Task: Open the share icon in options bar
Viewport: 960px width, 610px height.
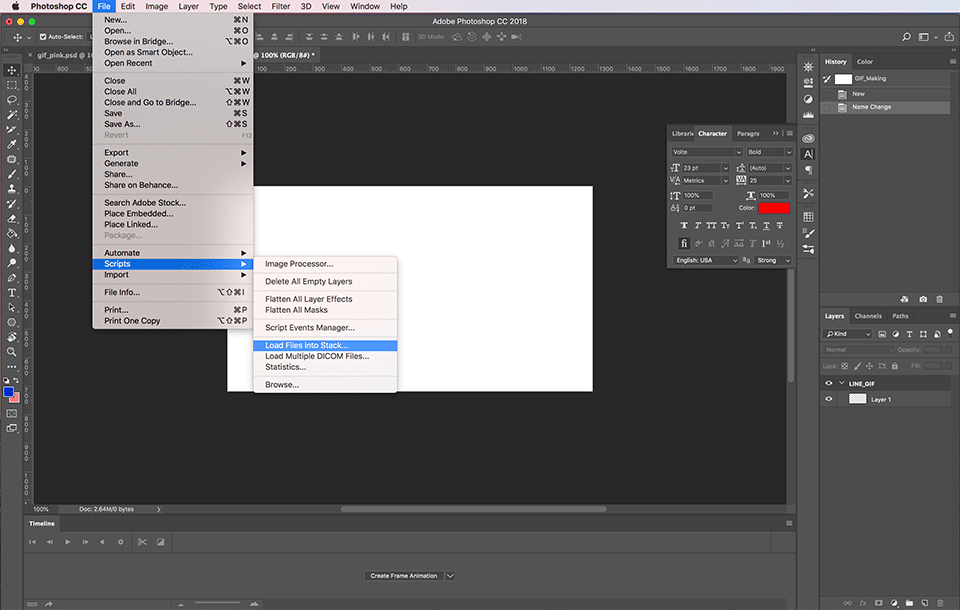Action: point(949,37)
